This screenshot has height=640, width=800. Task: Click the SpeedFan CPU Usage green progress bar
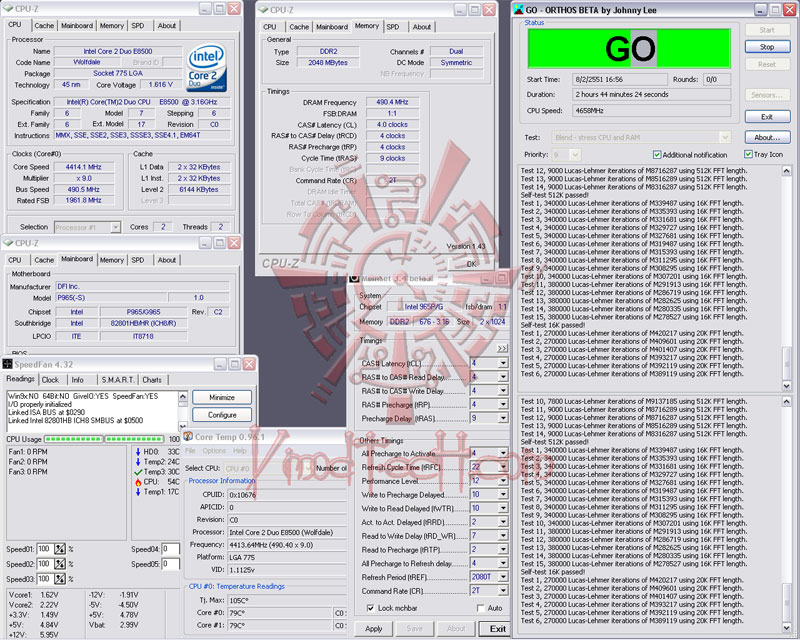point(105,439)
